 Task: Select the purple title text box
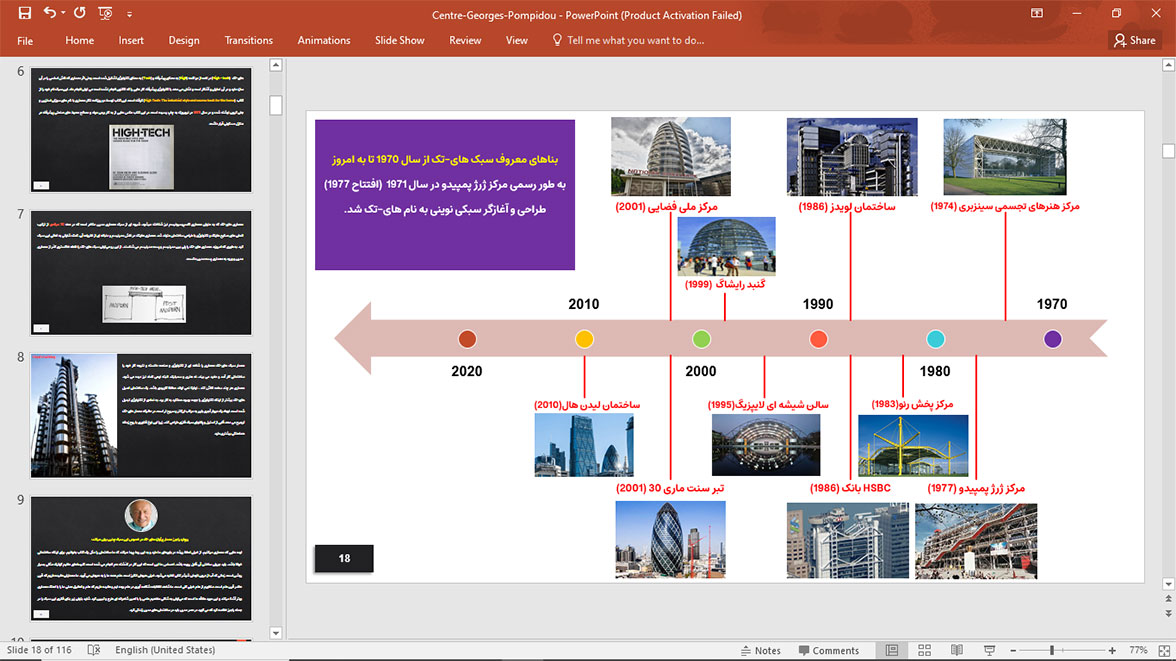[x=445, y=194]
